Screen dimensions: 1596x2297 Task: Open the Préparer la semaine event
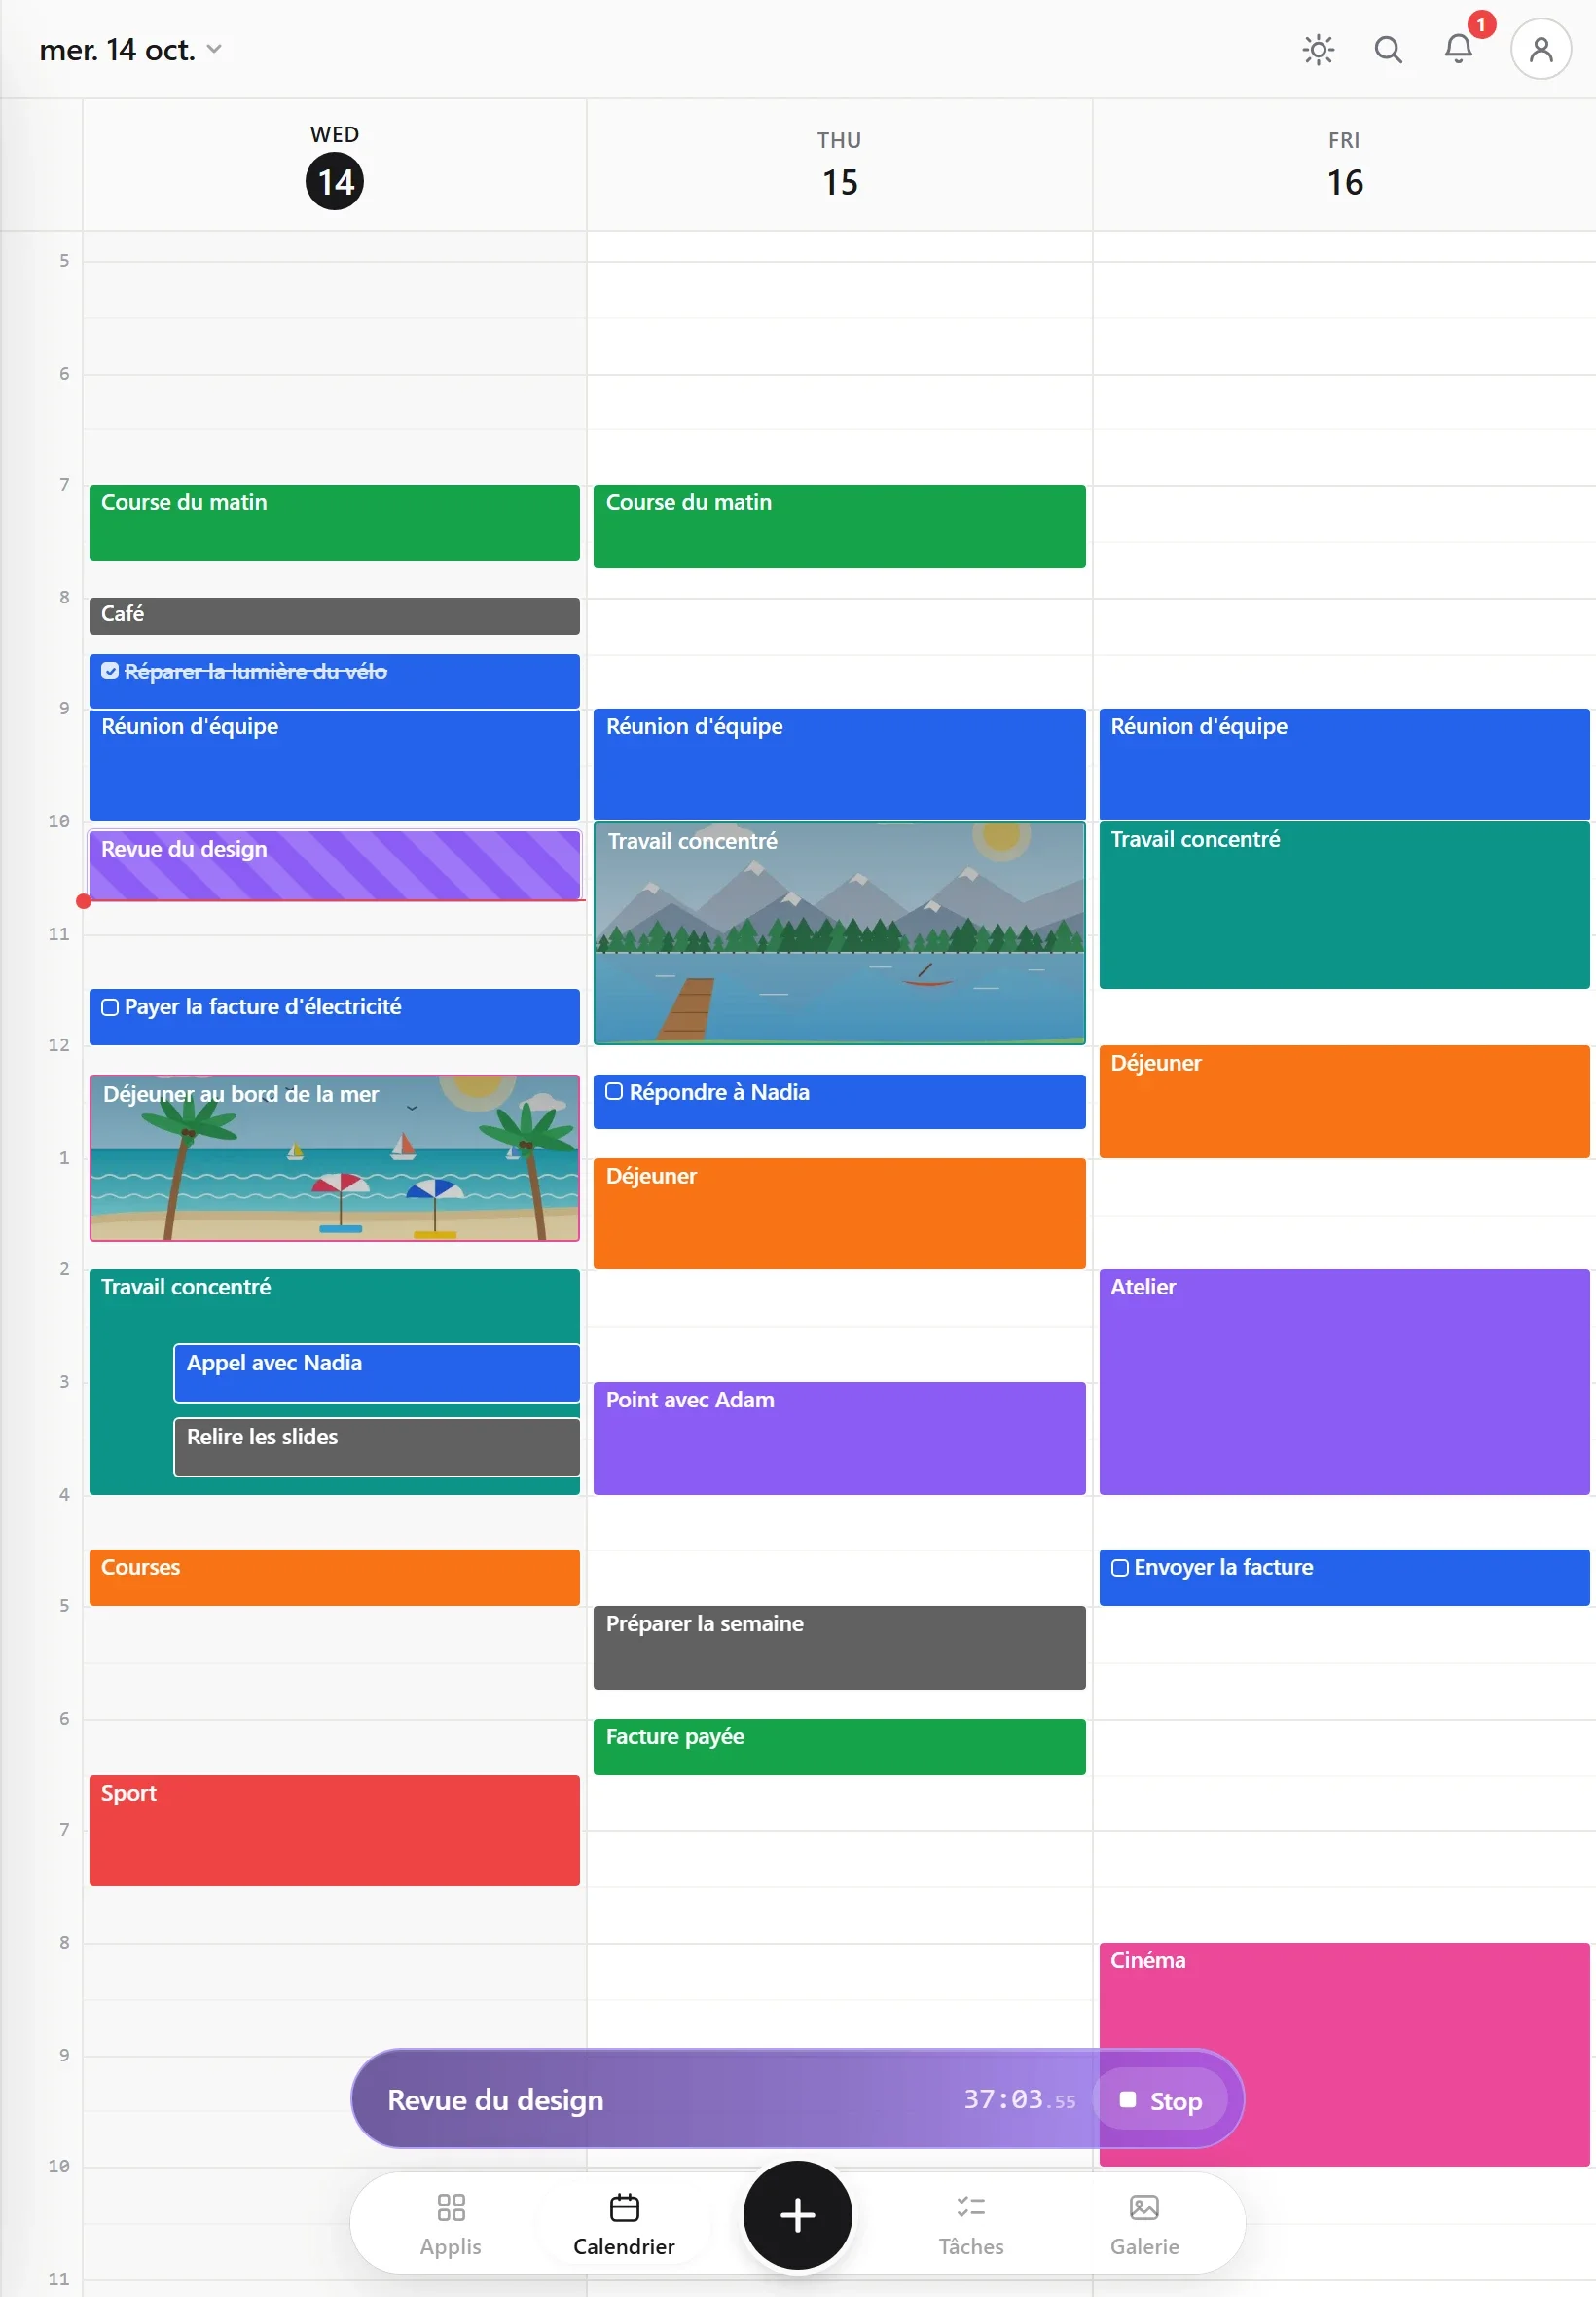pos(839,1647)
